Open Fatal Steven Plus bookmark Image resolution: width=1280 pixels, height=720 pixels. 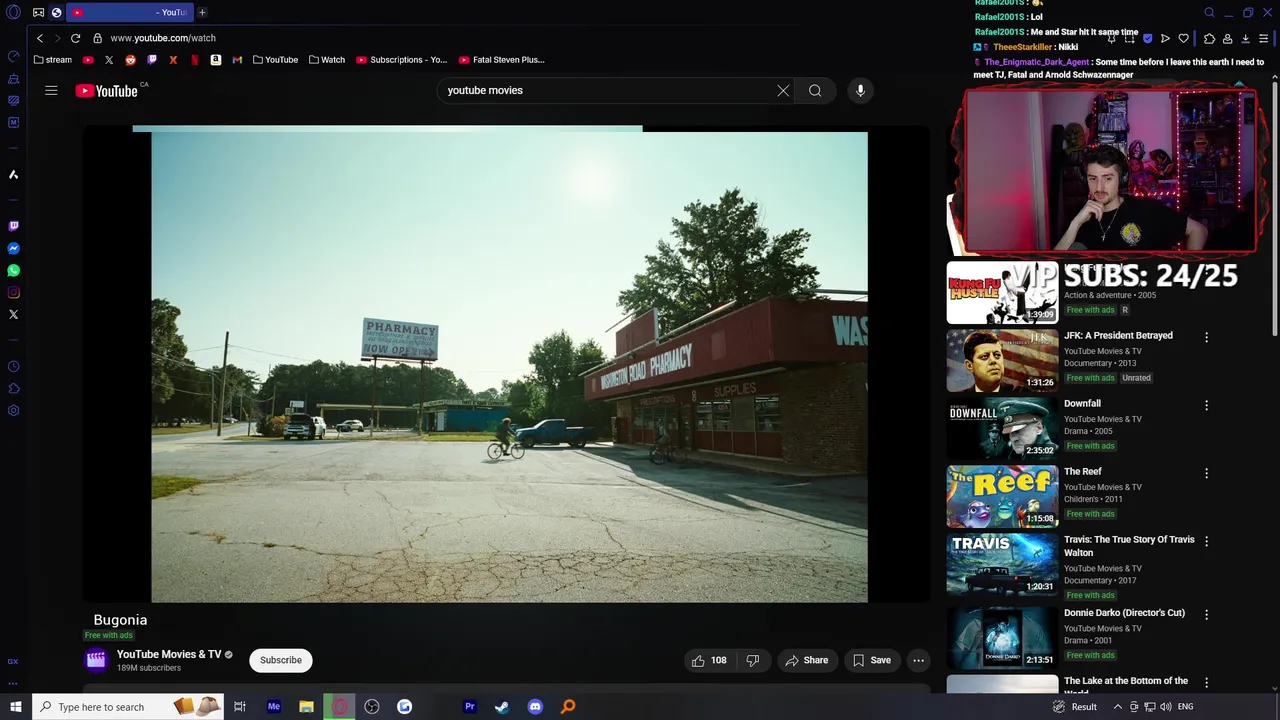(501, 60)
